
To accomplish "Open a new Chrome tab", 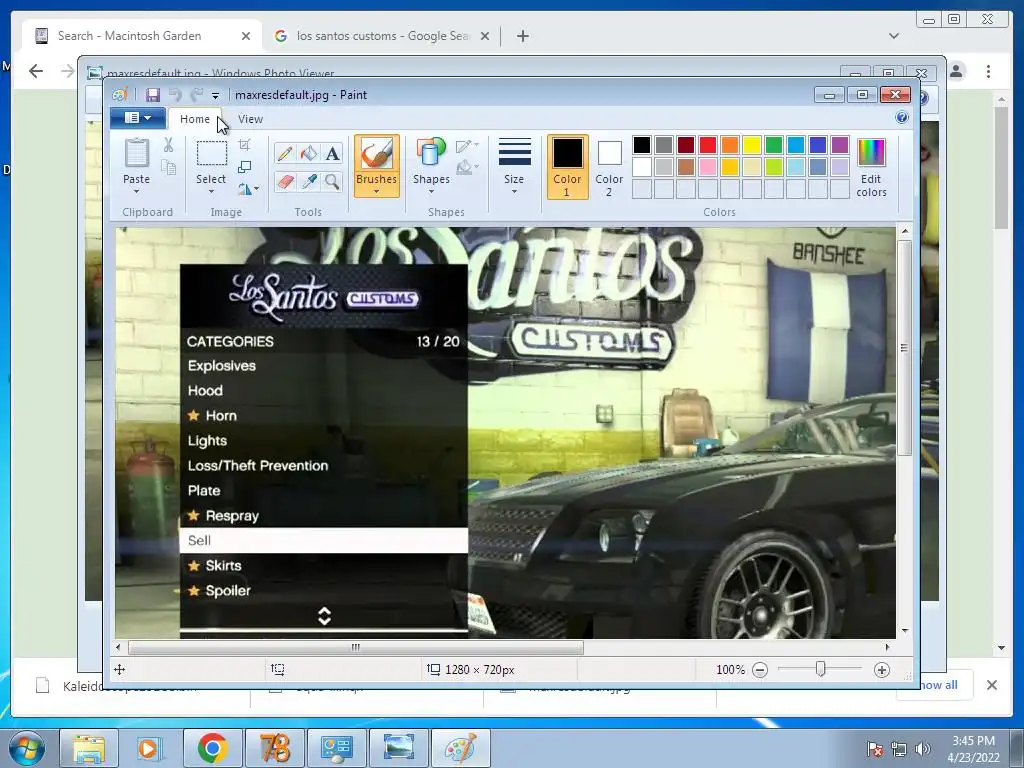I will click(x=522, y=36).
